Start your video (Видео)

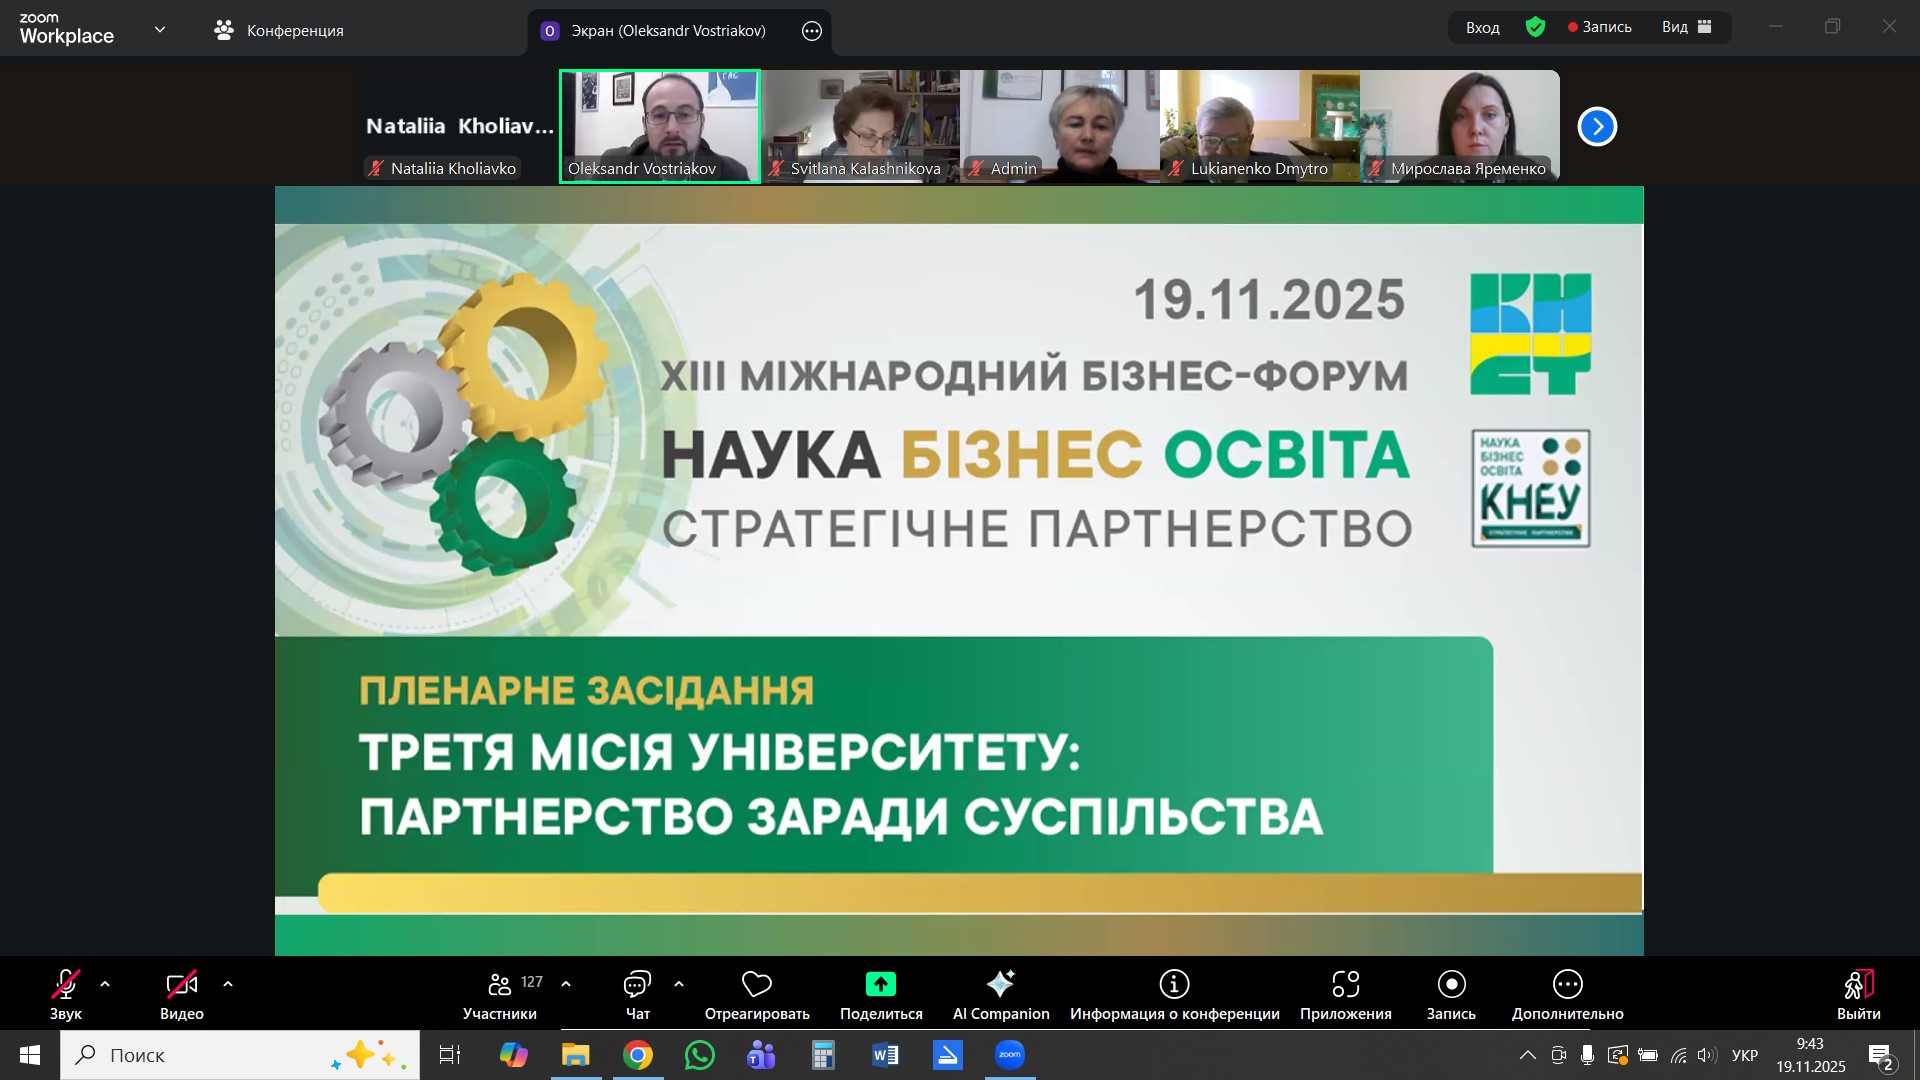click(182, 993)
